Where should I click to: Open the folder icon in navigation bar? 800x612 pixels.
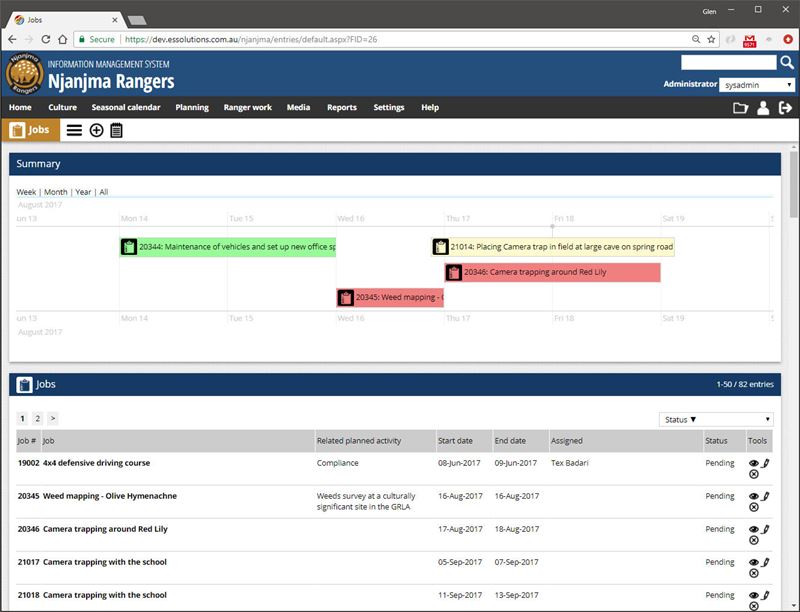[740, 108]
